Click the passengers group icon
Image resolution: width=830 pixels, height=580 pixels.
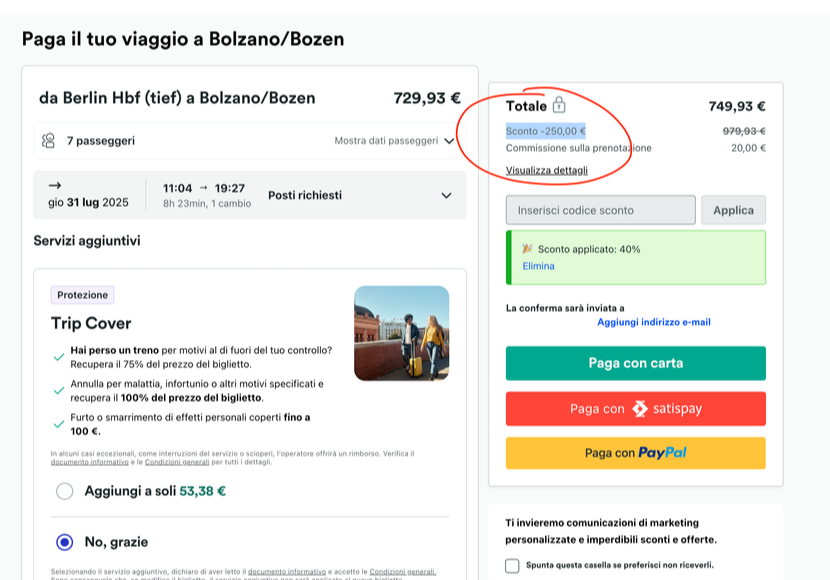pos(48,141)
